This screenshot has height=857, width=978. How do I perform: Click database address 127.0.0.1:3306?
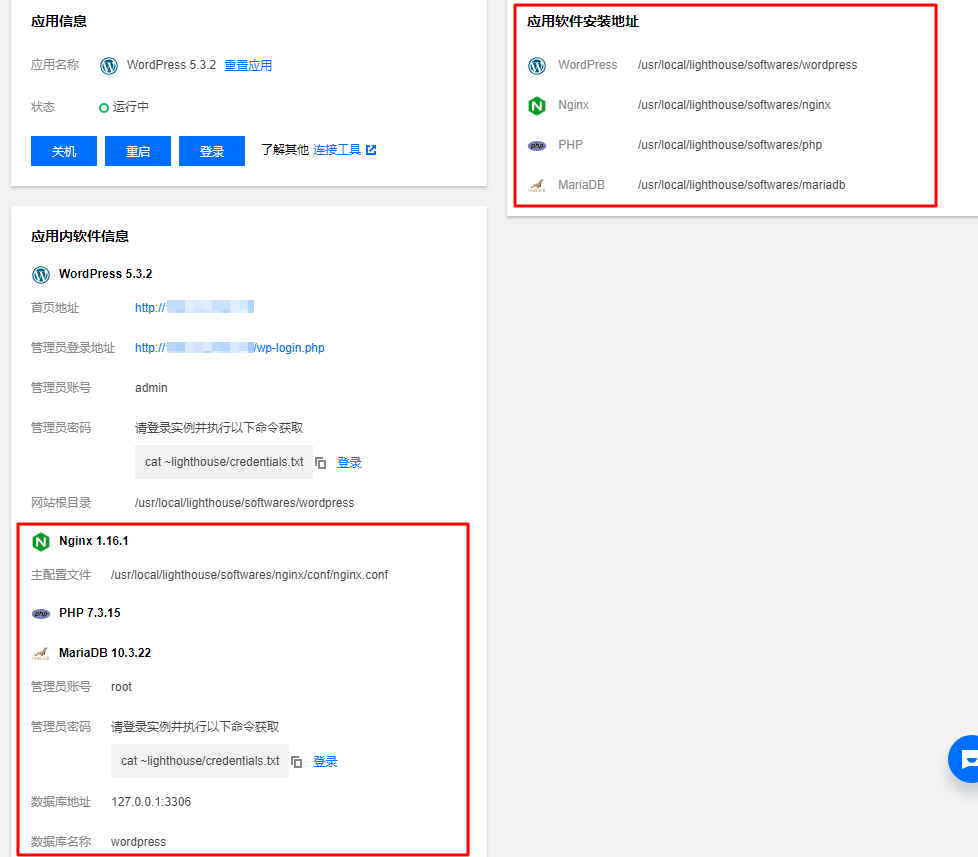151,801
